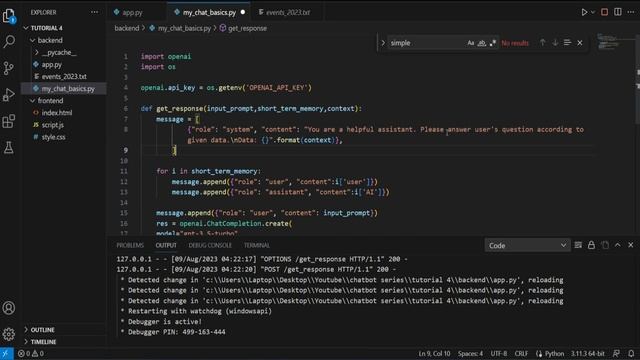Image resolution: width=640 pixels, height=360 pixels.
Task: Change line endings via CRLF status item
Action: pyautogui.click(x=521, y=354)
